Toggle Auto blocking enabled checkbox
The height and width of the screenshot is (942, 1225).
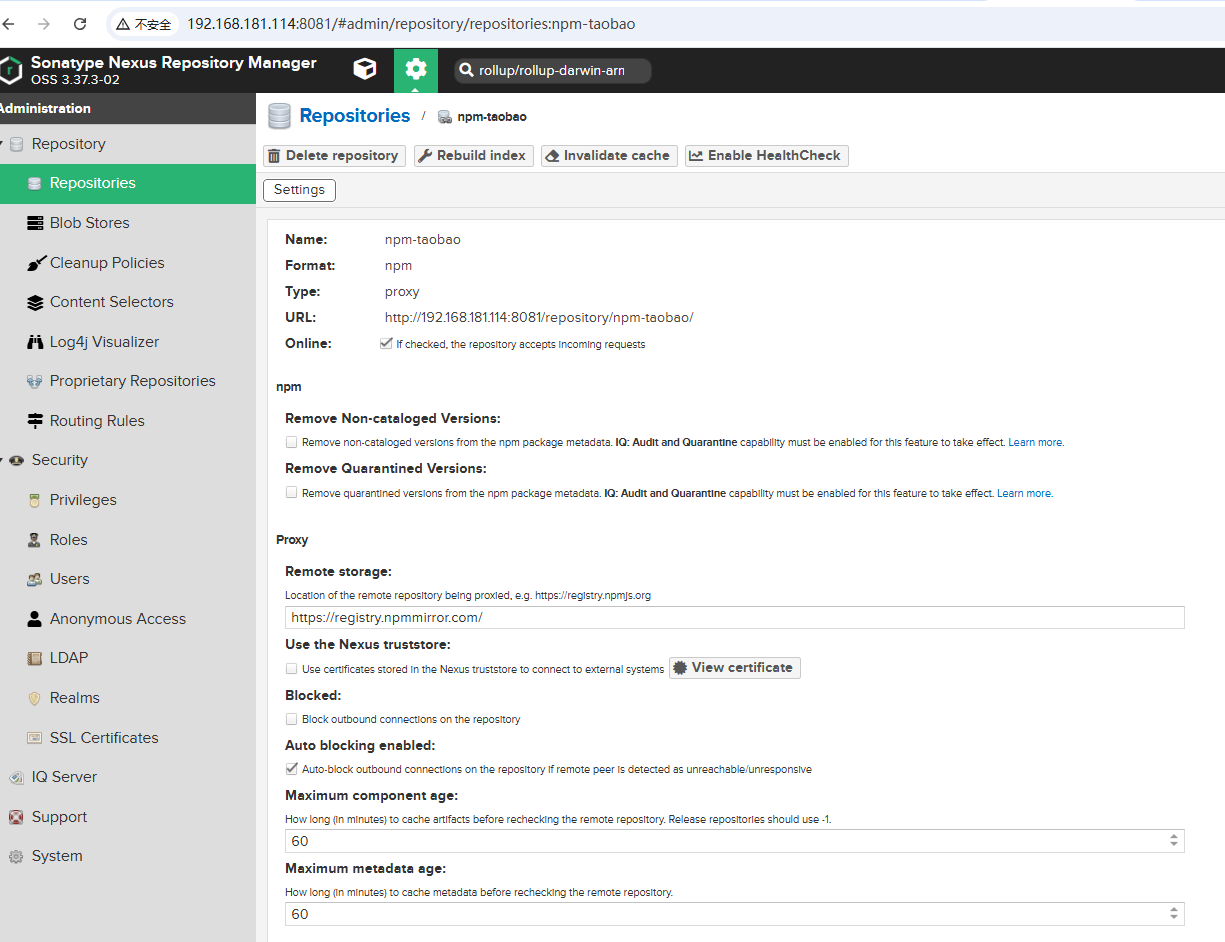[292, 769]
